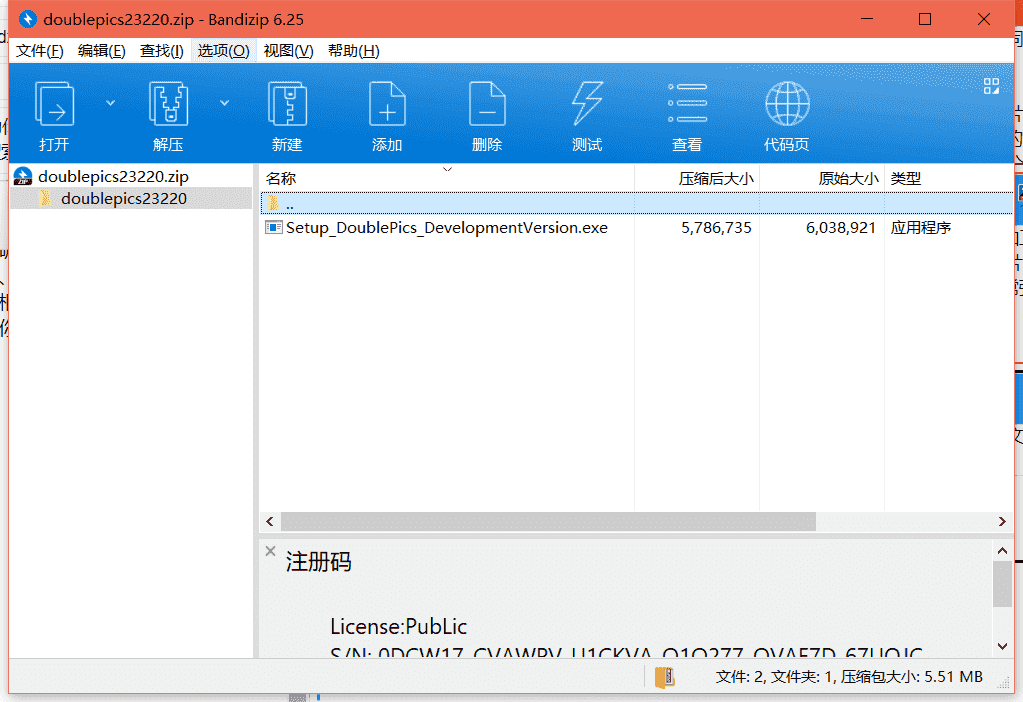The width and height of the screenshot is (1023, 702).
Task: Sort by 类型 column header
Action: 949,178
